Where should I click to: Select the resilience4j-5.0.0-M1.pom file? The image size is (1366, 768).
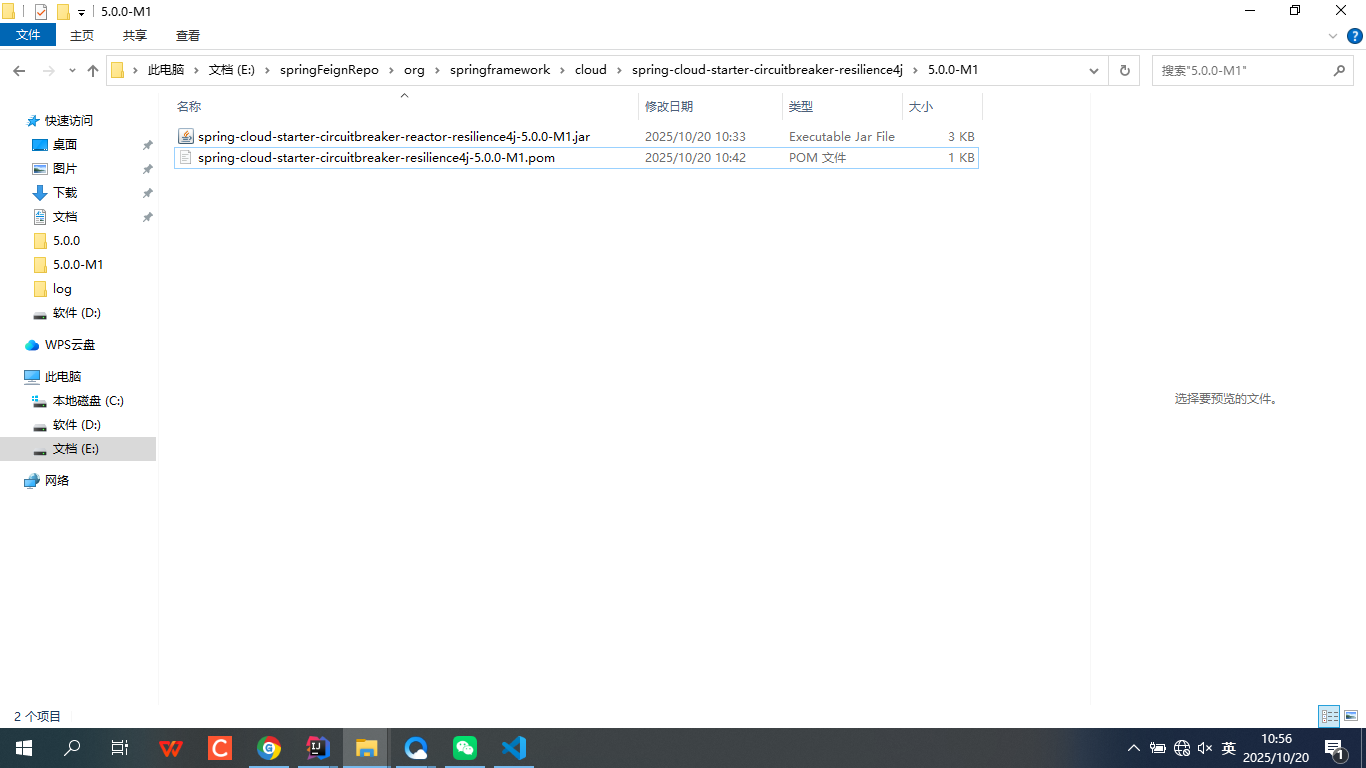376,157
